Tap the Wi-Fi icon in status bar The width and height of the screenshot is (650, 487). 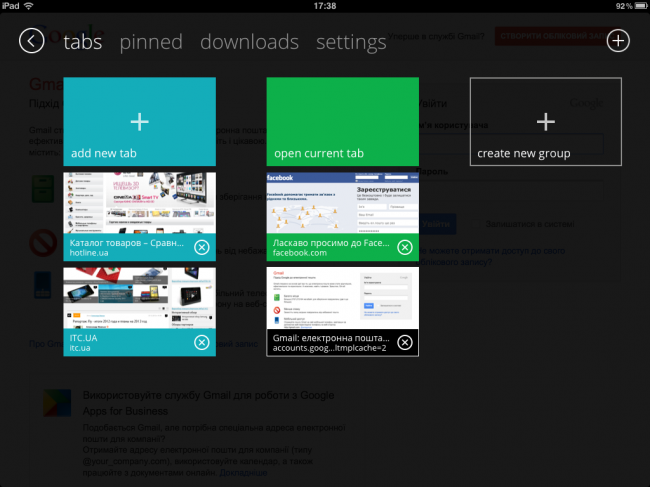click(x=28, y=6)
